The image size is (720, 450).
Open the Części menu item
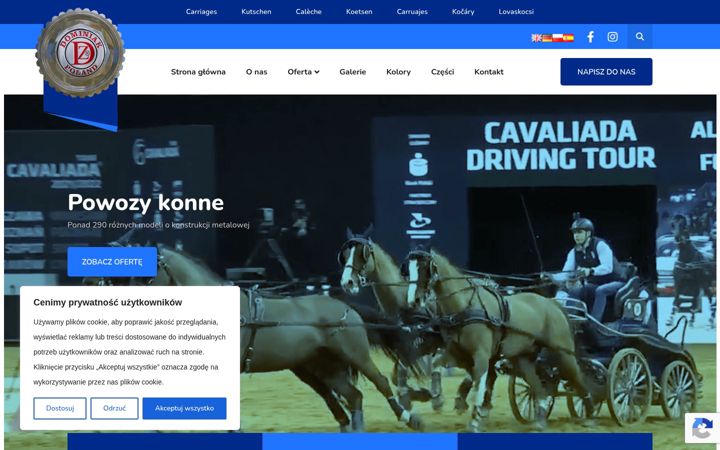tap(442, 72)
